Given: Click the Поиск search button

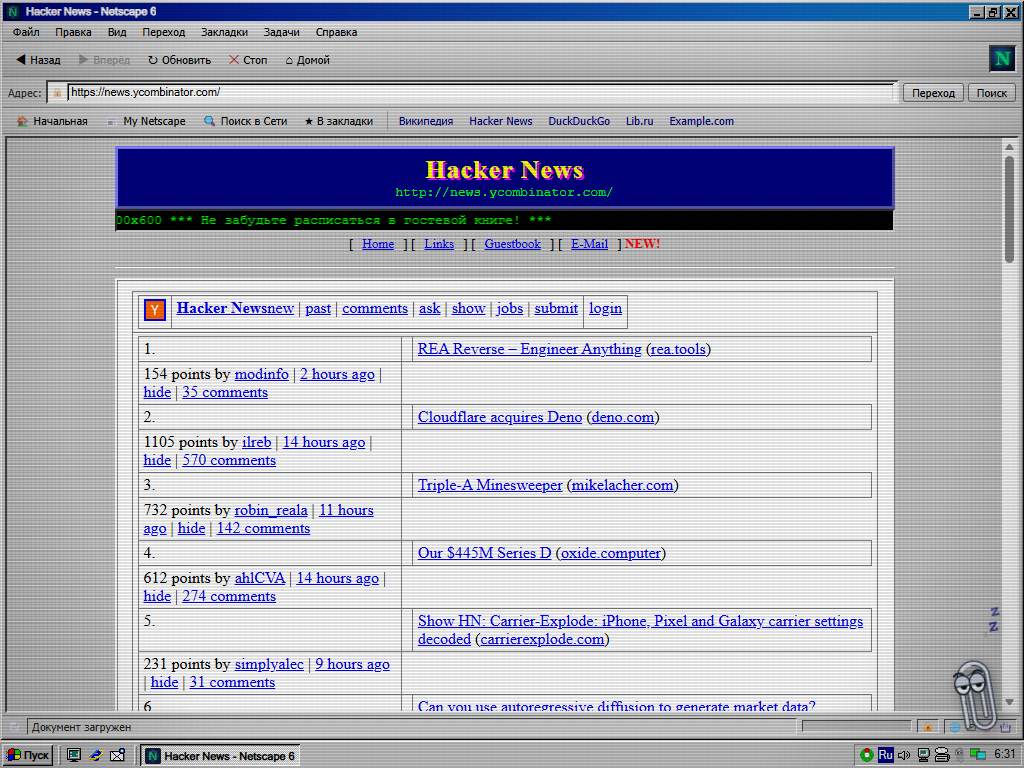Looking at the screenshot, I should 991,93.
